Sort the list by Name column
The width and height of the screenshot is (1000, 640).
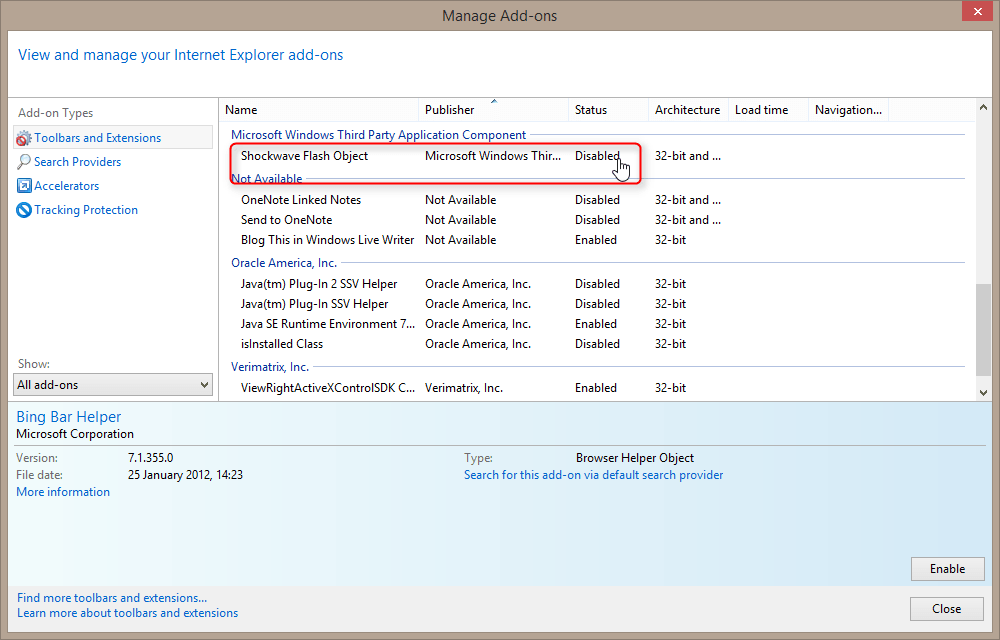tap(319, 110)
